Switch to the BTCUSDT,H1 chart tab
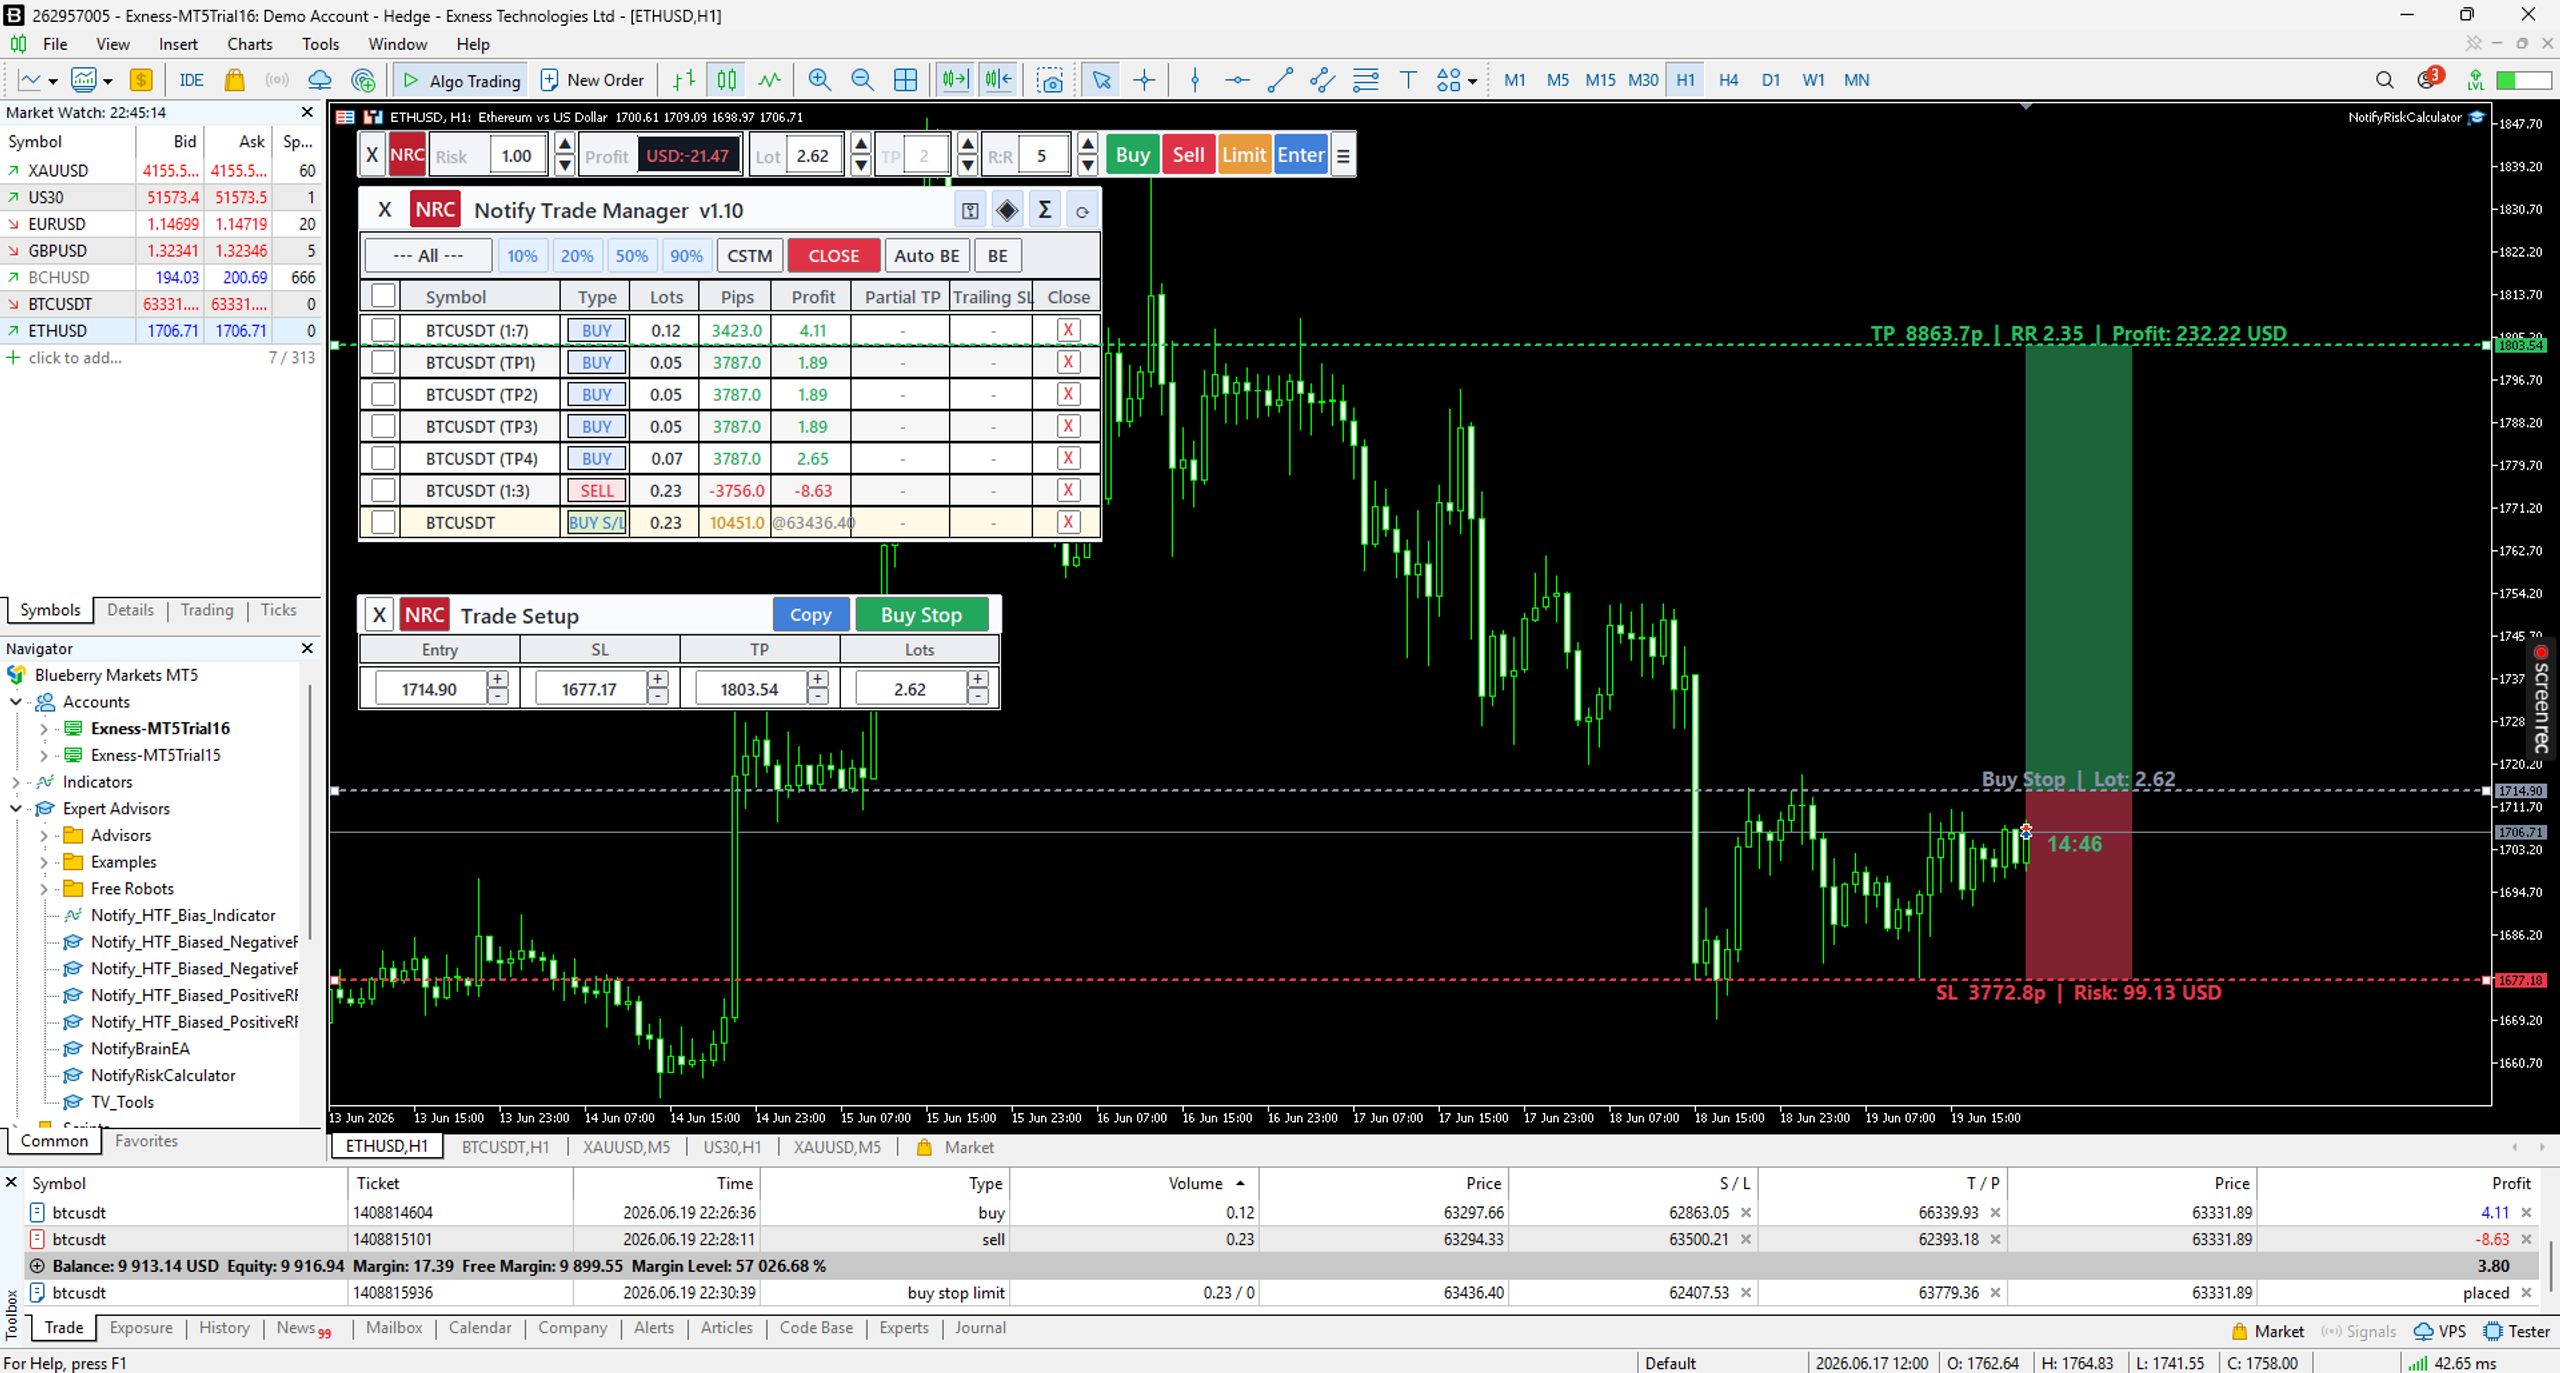The height and width of the screenshot is (1373, 2560). 505,1147
